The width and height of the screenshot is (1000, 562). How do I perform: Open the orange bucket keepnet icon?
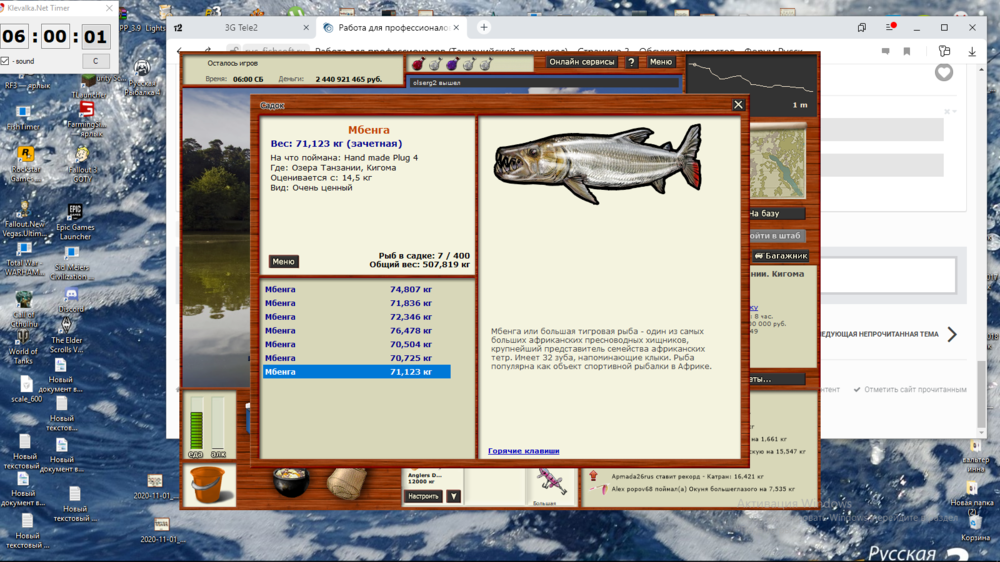208,485
